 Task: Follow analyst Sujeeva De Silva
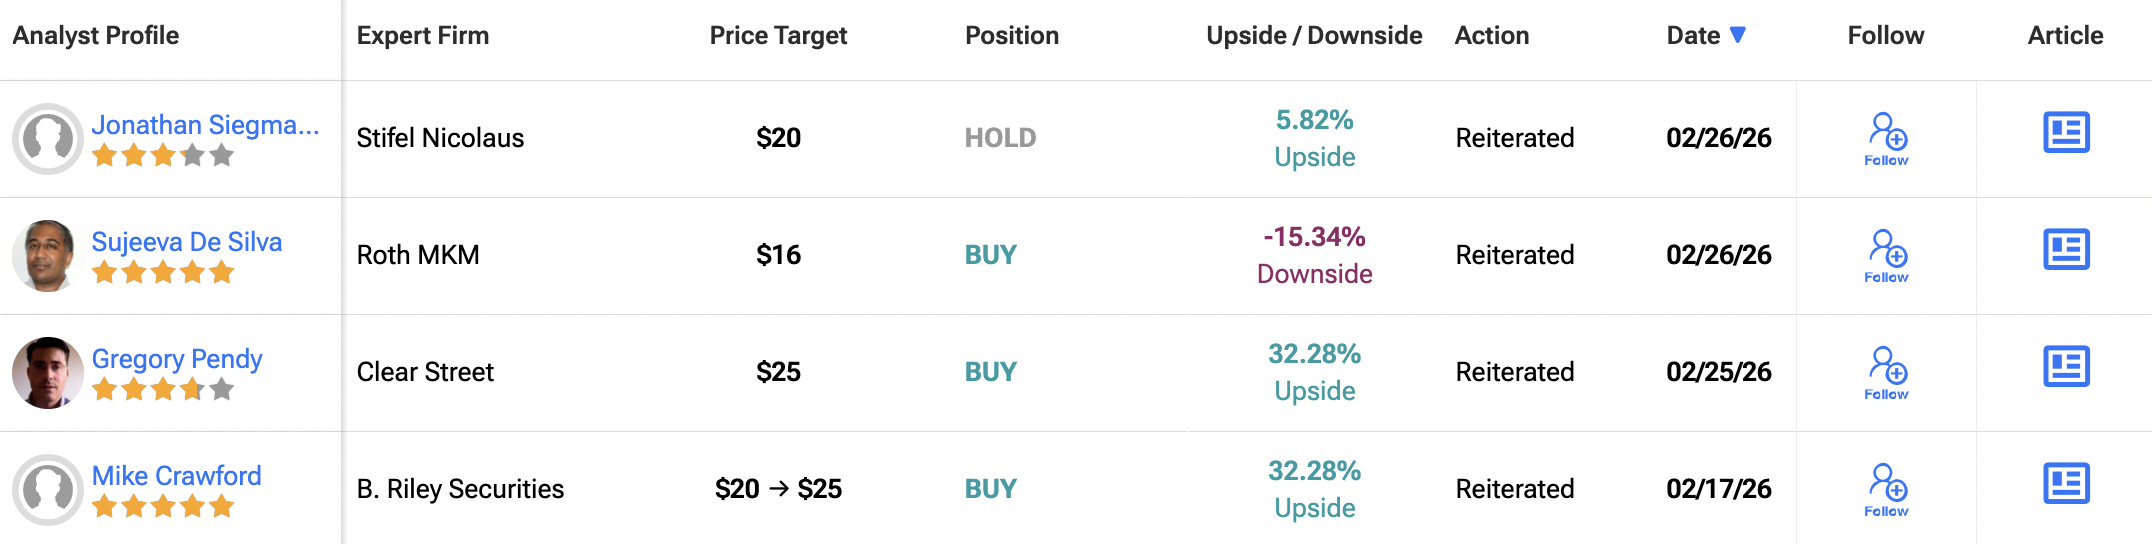pyautogui.click(x=1886, y=255)
